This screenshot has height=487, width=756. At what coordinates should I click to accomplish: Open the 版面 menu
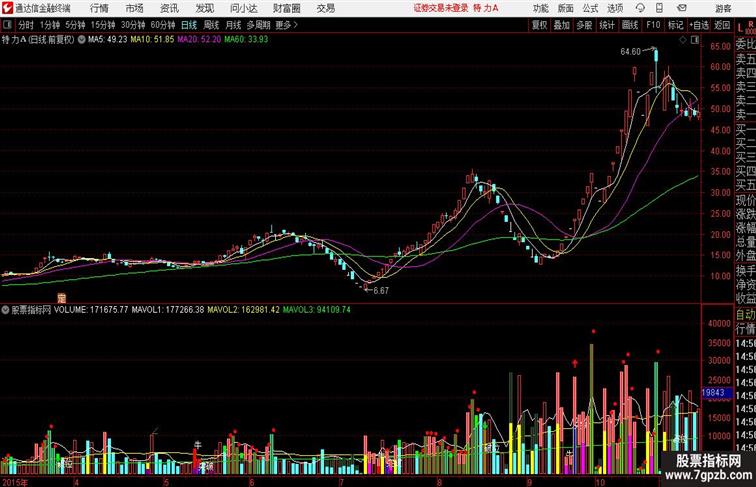(565, 8)
